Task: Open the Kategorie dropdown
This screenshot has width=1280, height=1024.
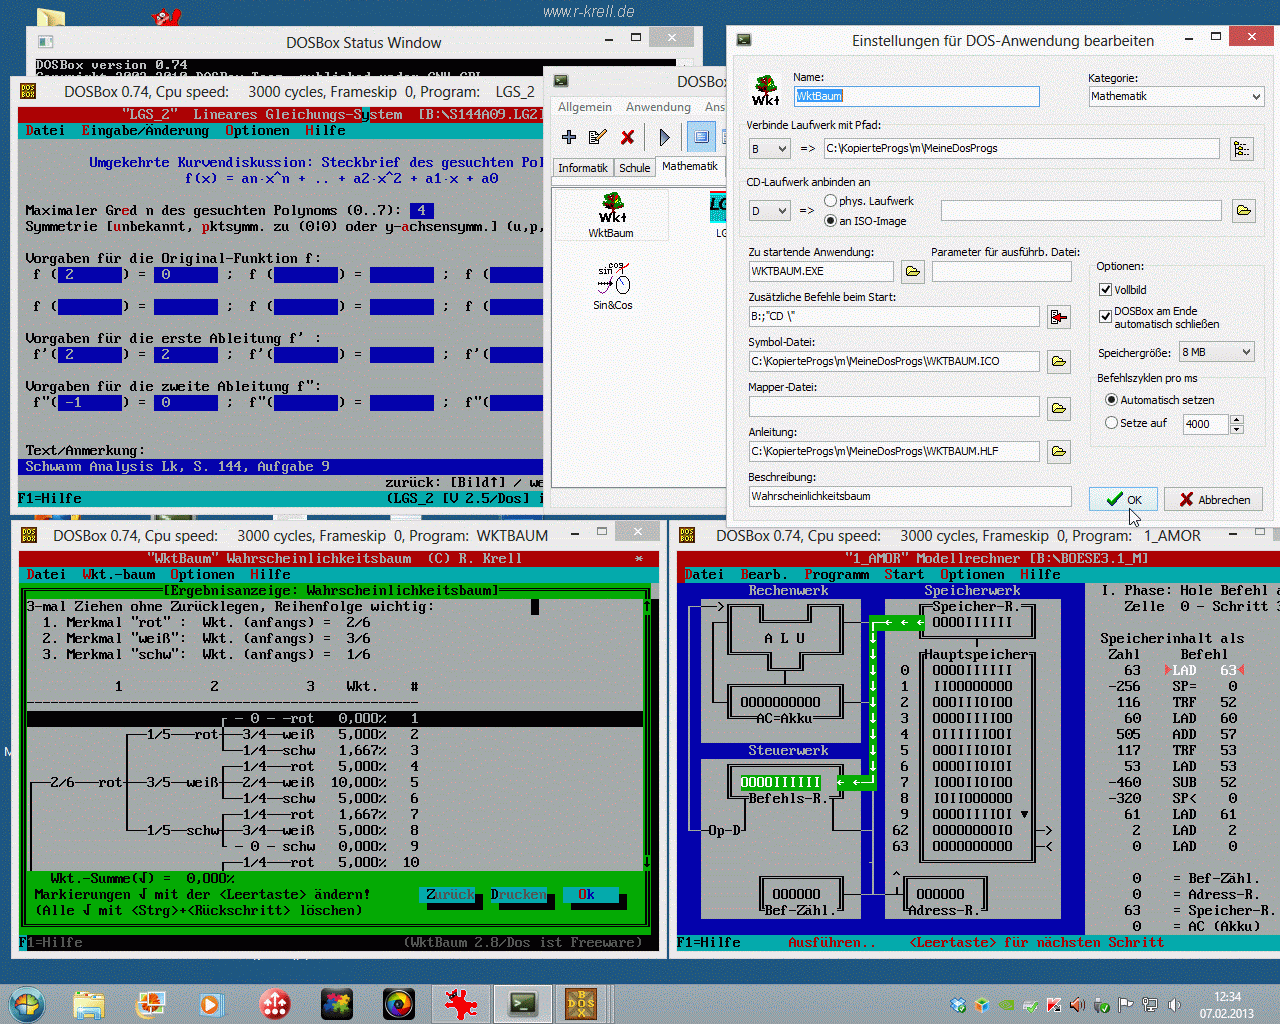Action: click(x=1176, y=96)
